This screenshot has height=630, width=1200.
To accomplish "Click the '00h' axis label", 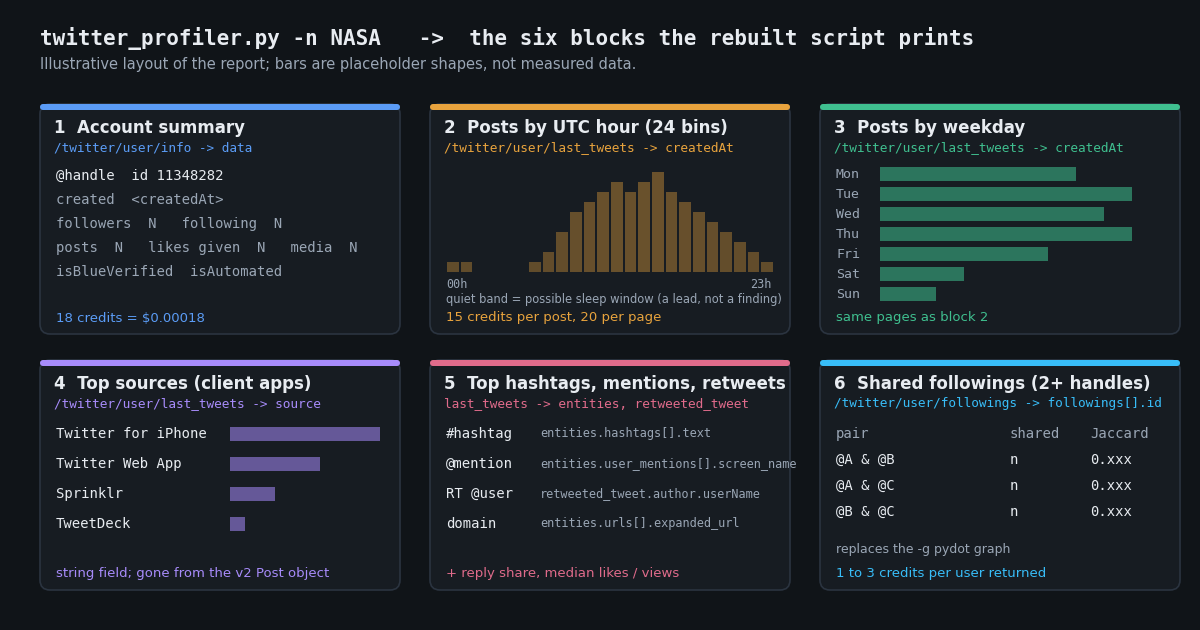I will pos(456,284).
